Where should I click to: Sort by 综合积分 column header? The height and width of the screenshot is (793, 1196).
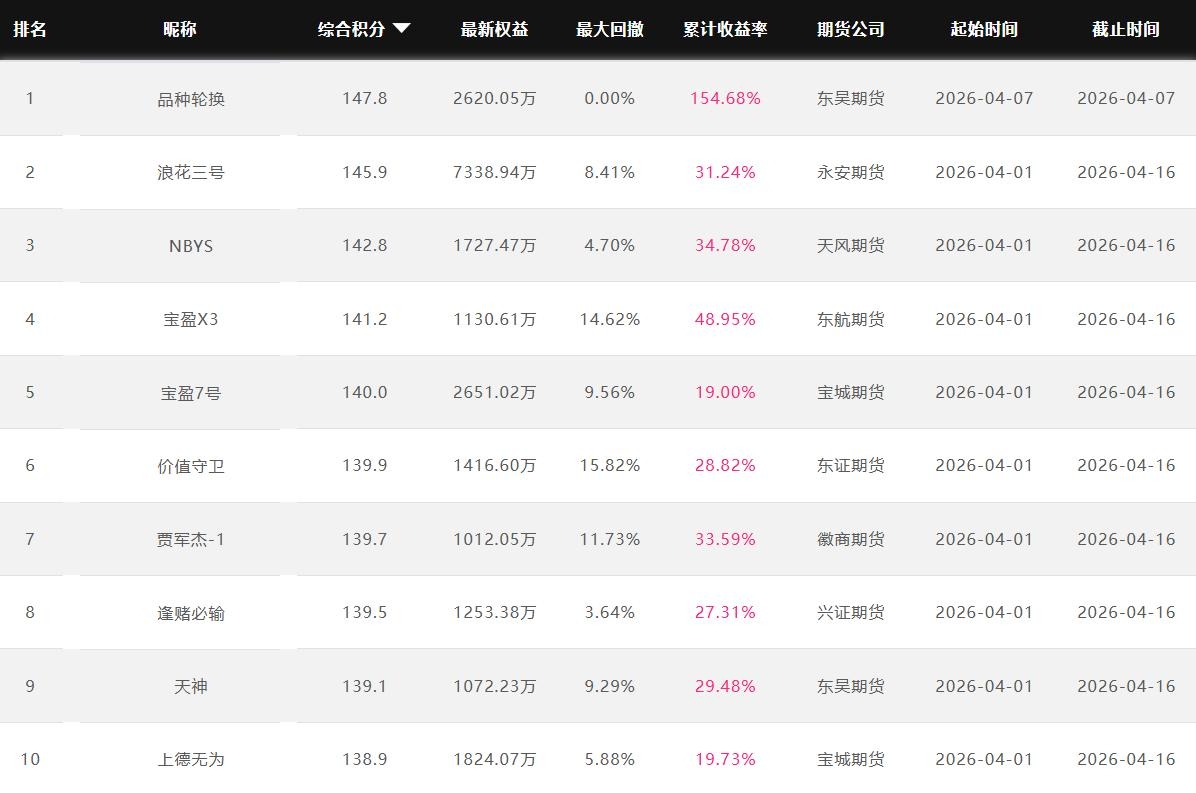tap(352, 29)
